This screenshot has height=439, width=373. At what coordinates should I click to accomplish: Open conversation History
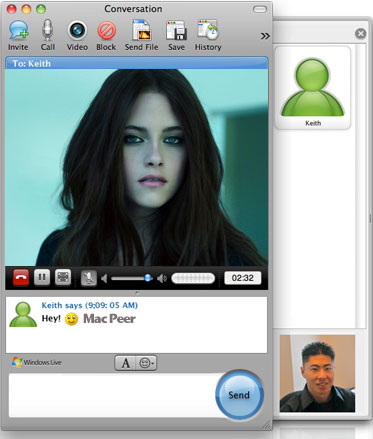coord(208,35)
